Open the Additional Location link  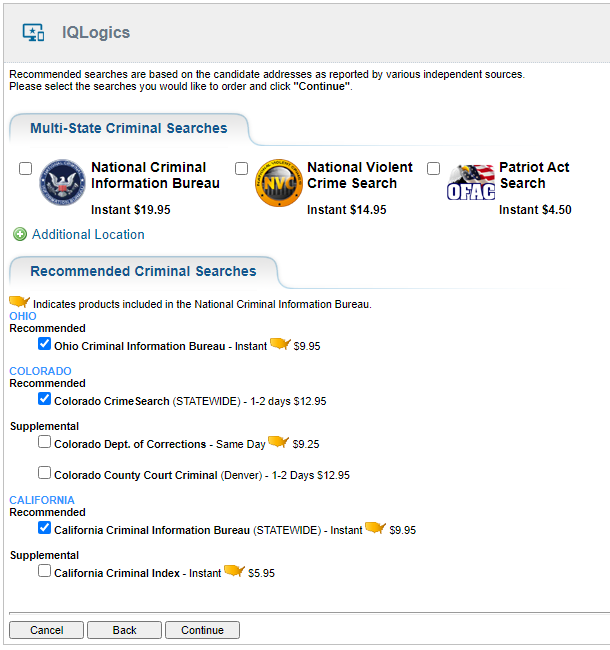coord(88,235)
